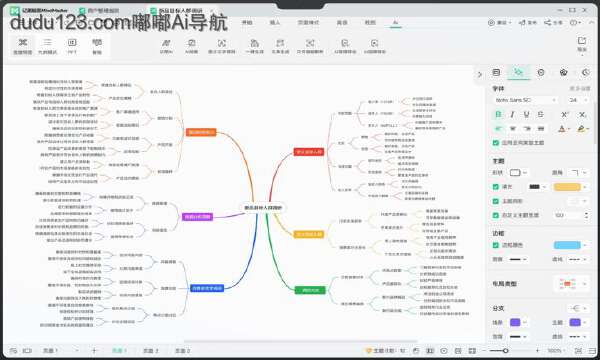Select the second page tab at bottom

[x=151, y=350]
